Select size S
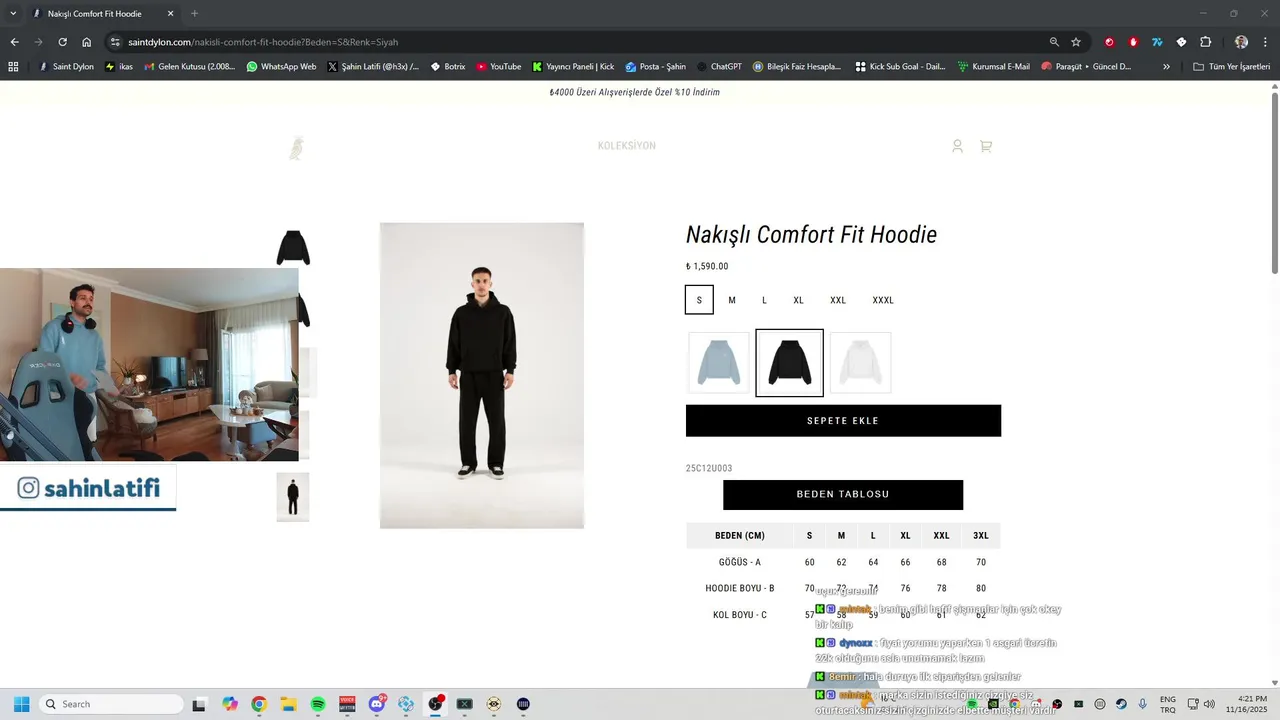This screenshot has width=1280, height=720. click(699, 300)
